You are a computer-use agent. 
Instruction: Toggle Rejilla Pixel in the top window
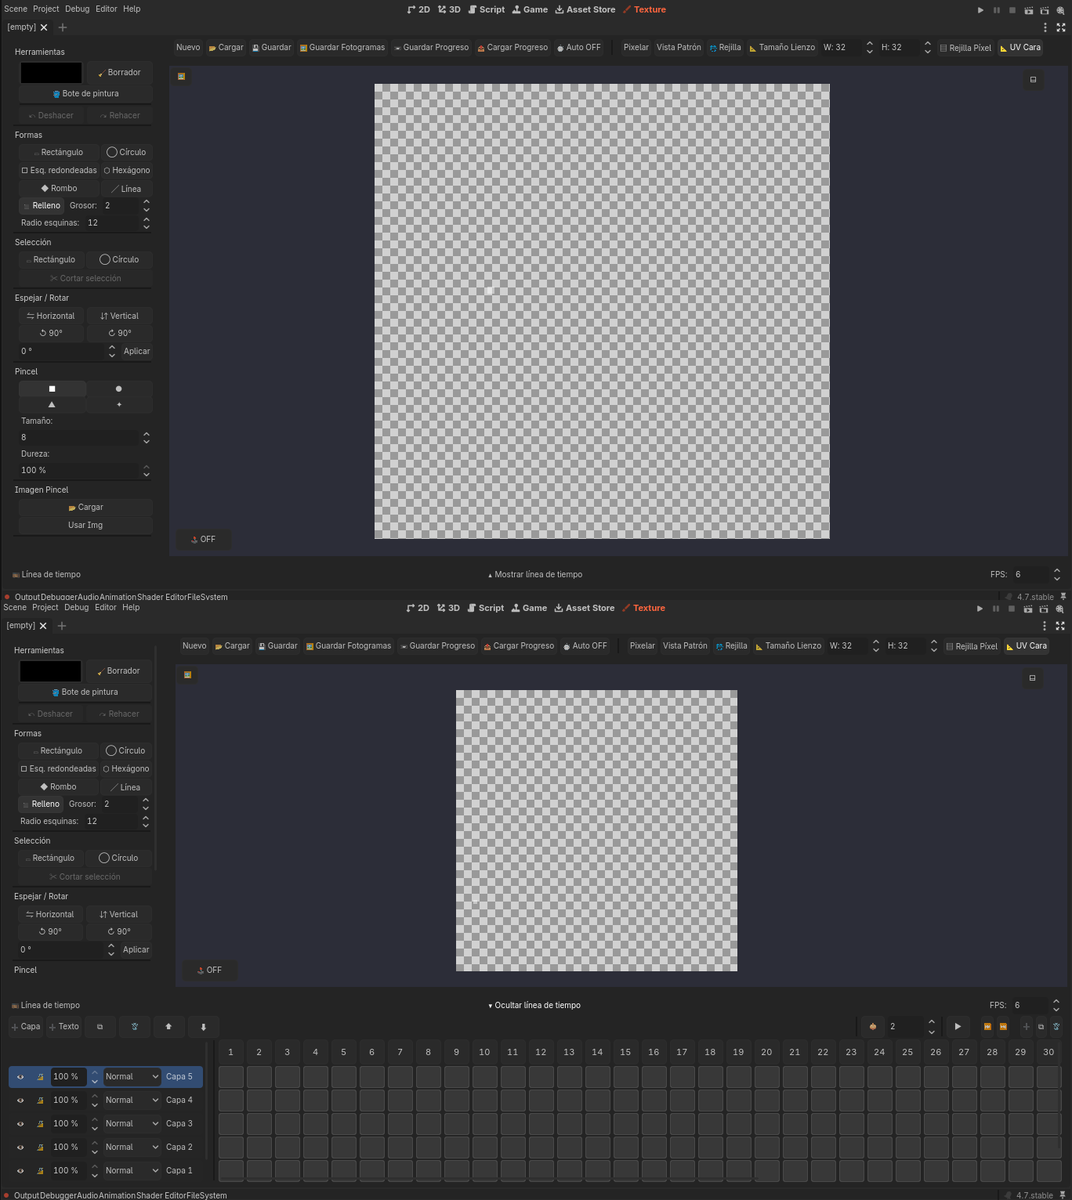(x=965, y=48)
